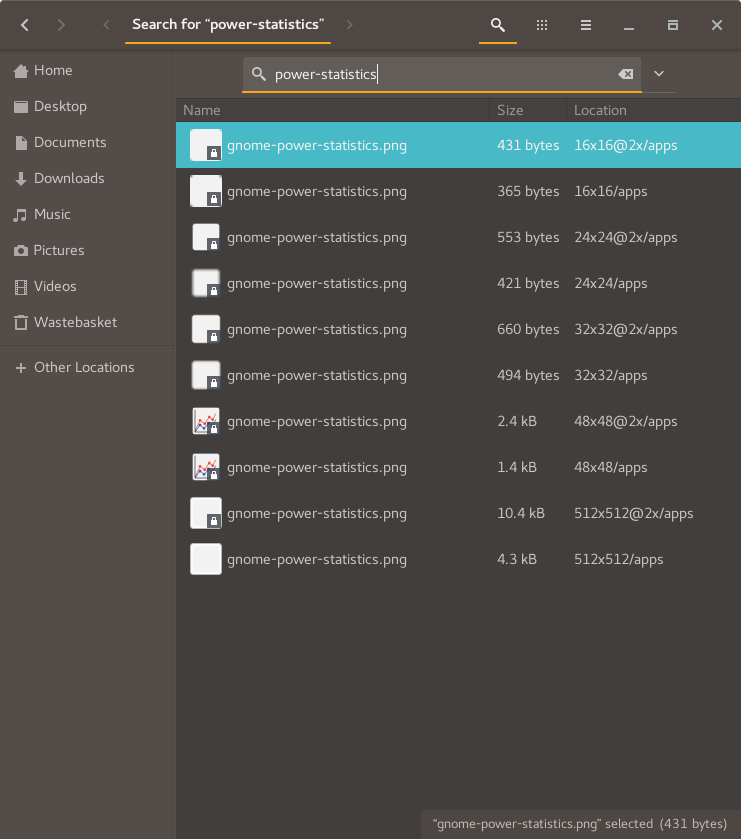Click the 32x32/apps location cell
This screenshot has height=839, width=741.
tap(610, 376)
